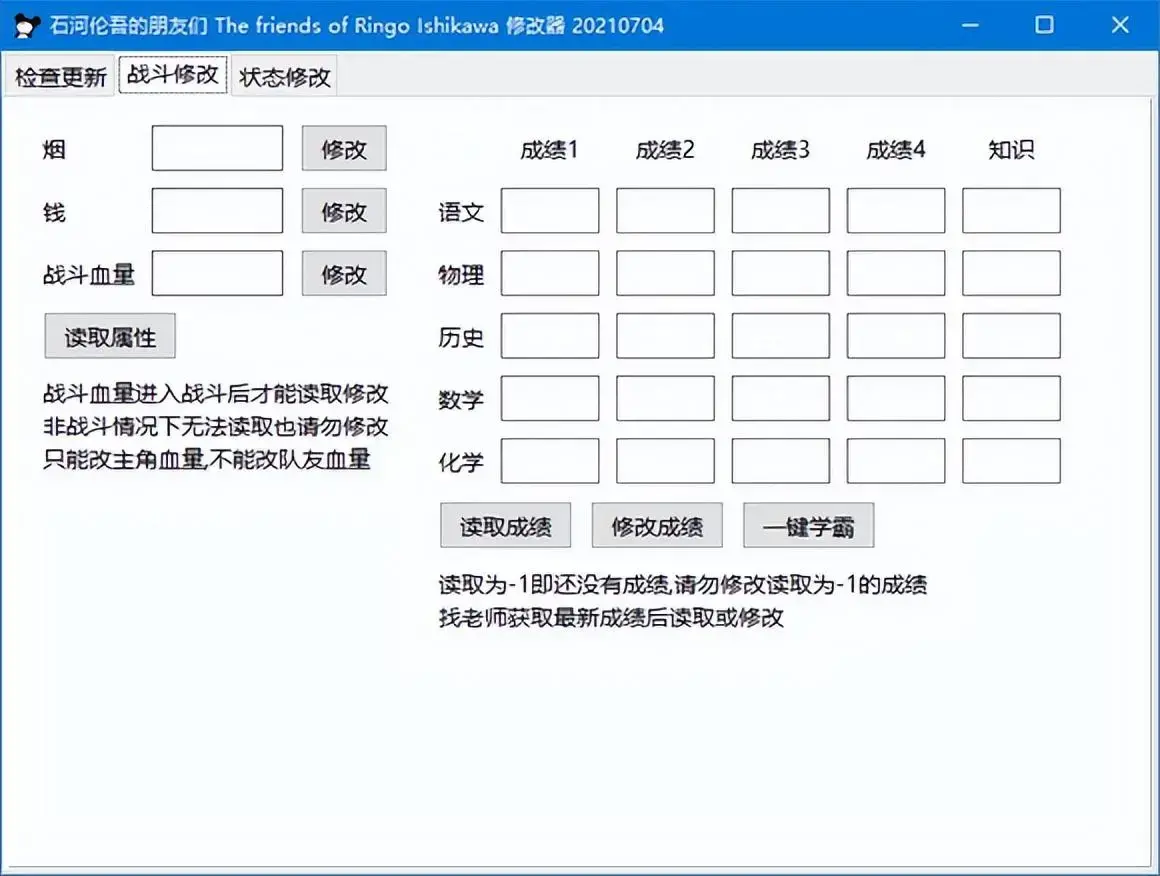Viewport: 1160px width, 876px height.
Task: Open the 状态修改 tab
Action: 284,74
